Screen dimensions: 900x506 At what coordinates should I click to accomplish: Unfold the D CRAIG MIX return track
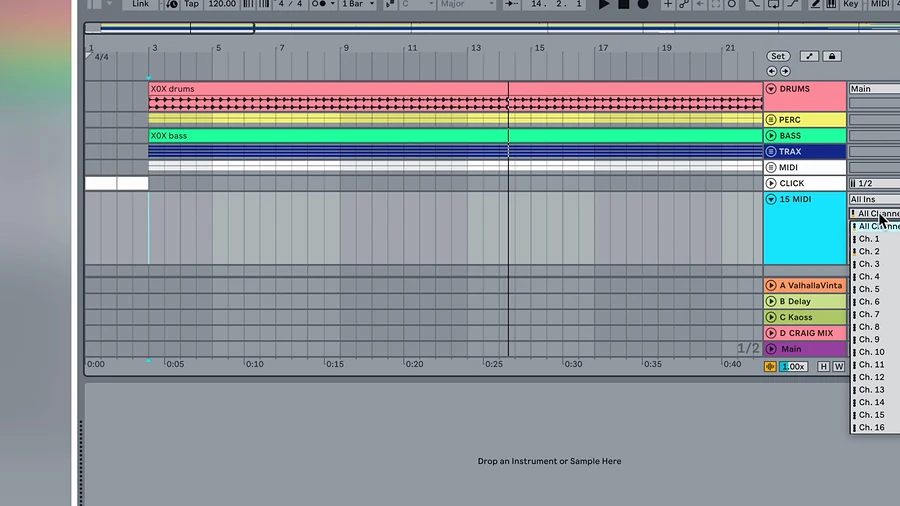(771, 333)
